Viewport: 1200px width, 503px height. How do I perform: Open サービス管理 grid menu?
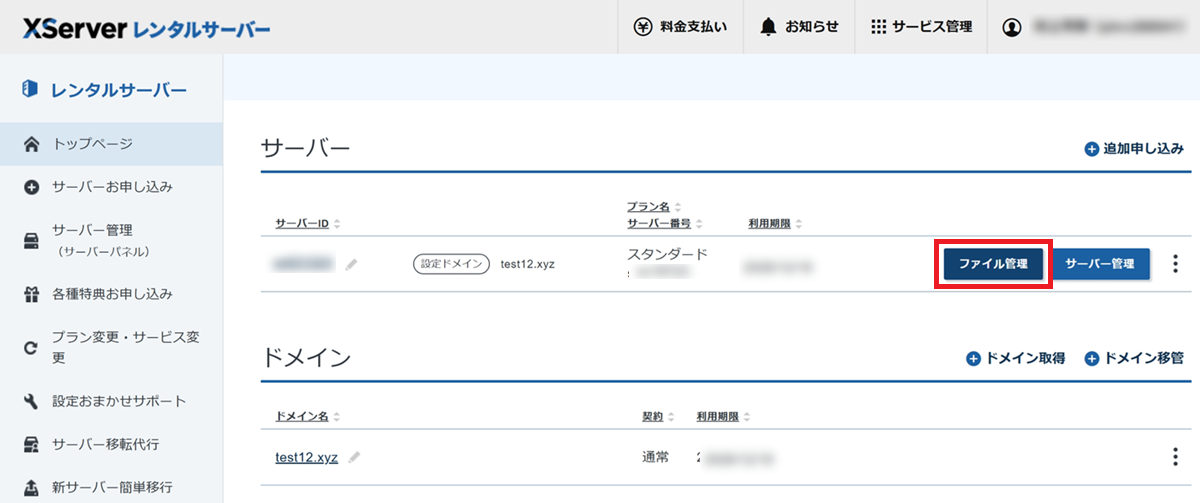pyautogui.click(x=879, y=27)
